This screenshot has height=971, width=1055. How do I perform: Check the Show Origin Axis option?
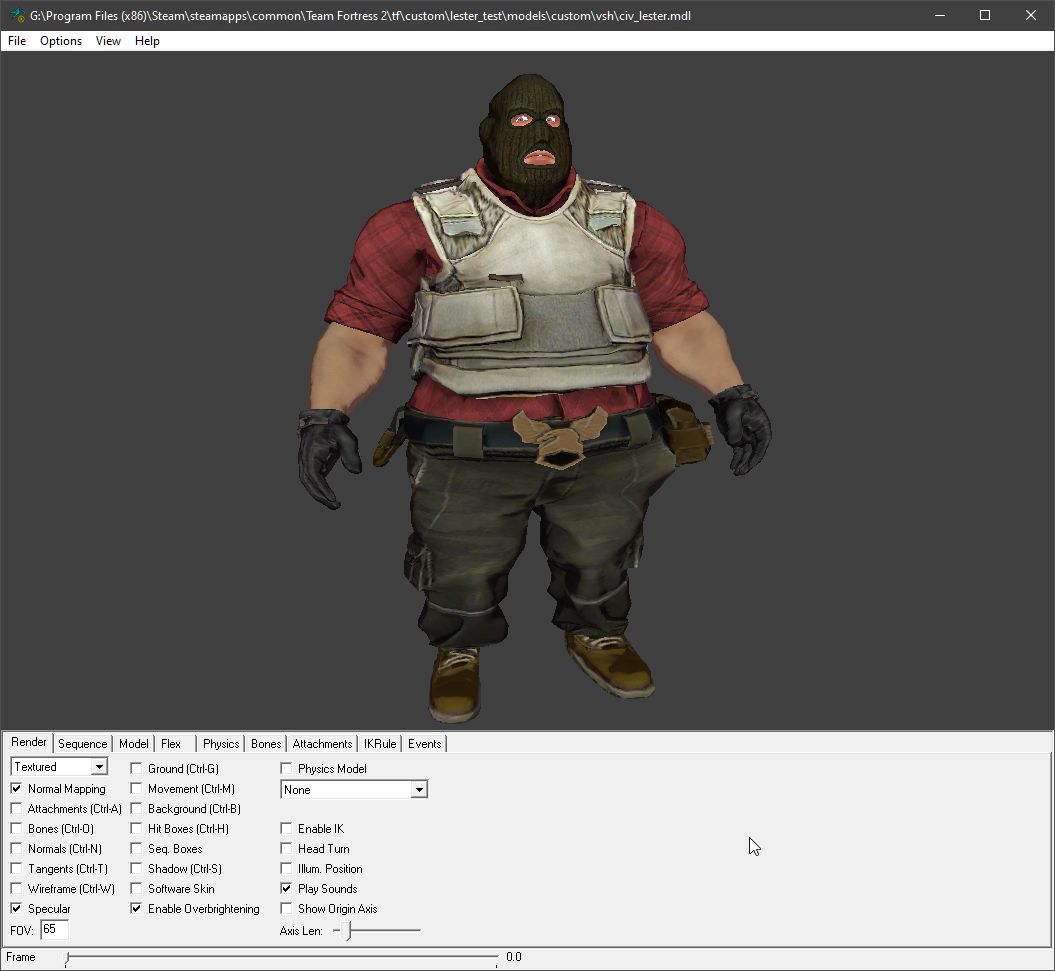(286, 908)
